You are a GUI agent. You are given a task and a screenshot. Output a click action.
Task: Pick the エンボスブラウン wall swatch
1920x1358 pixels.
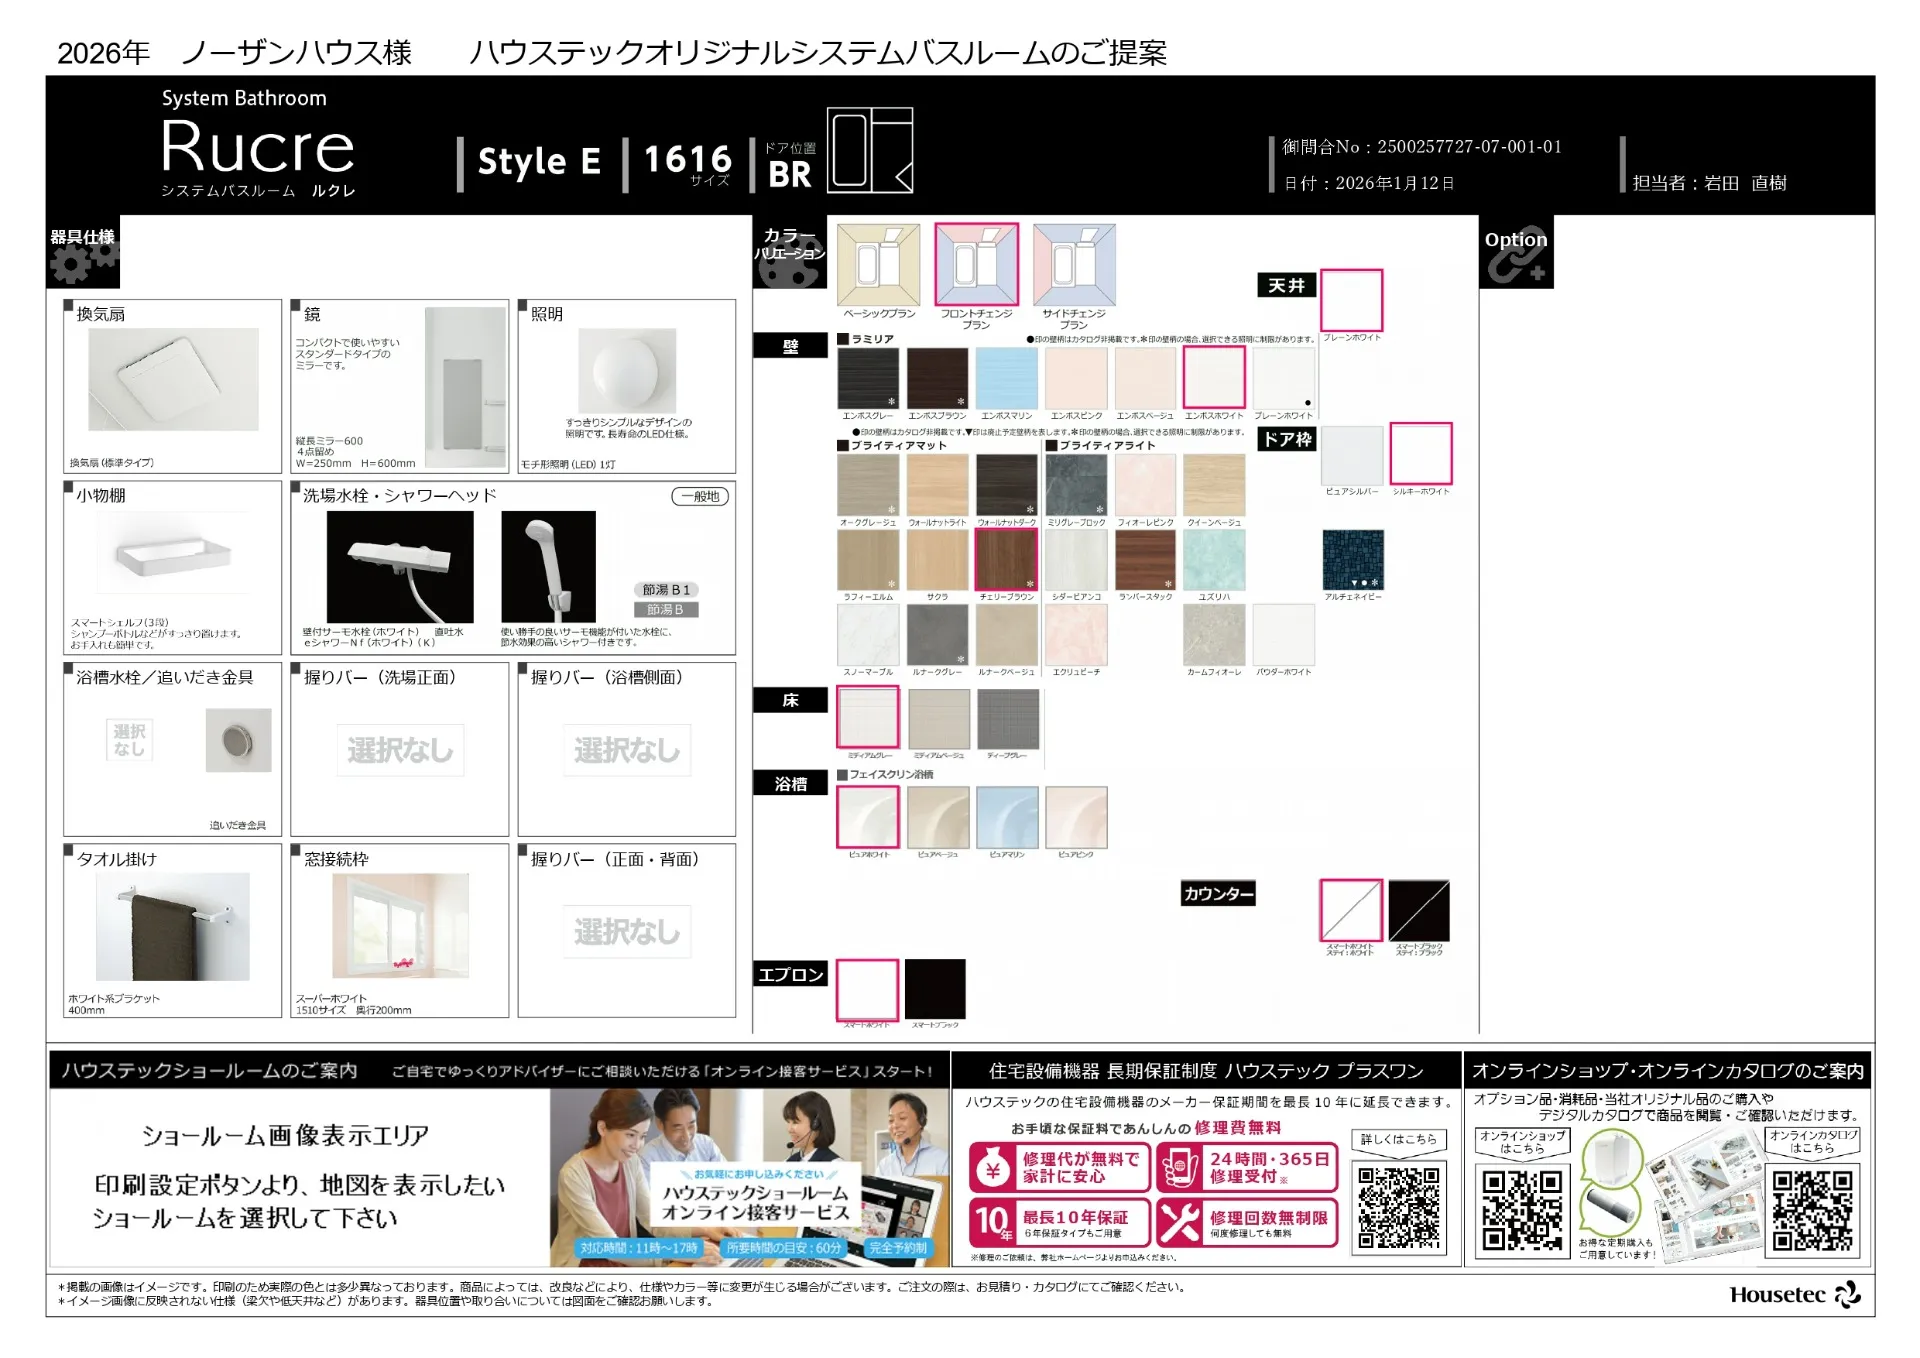(x=937, y=378)
